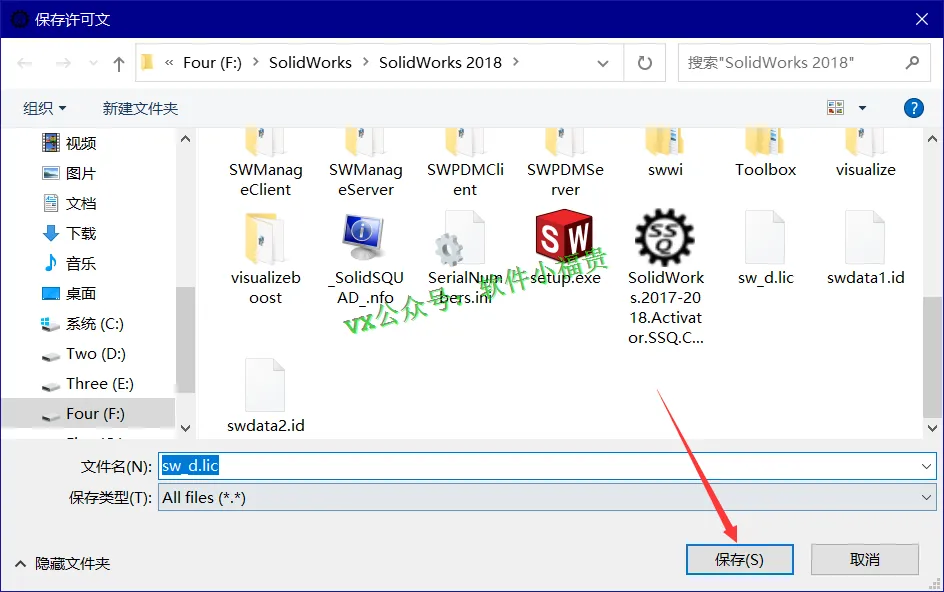Select the SWPDMServer folder

(x=565, y=163)
